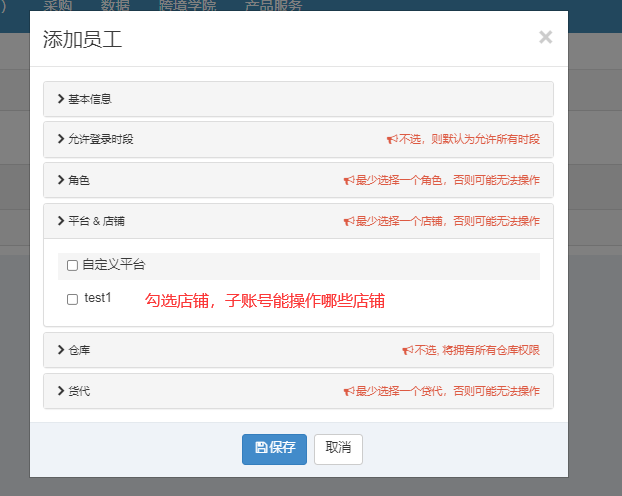Click the test1 store name label
The height and width of the screenshot is (496, 622).
(98, 298)
